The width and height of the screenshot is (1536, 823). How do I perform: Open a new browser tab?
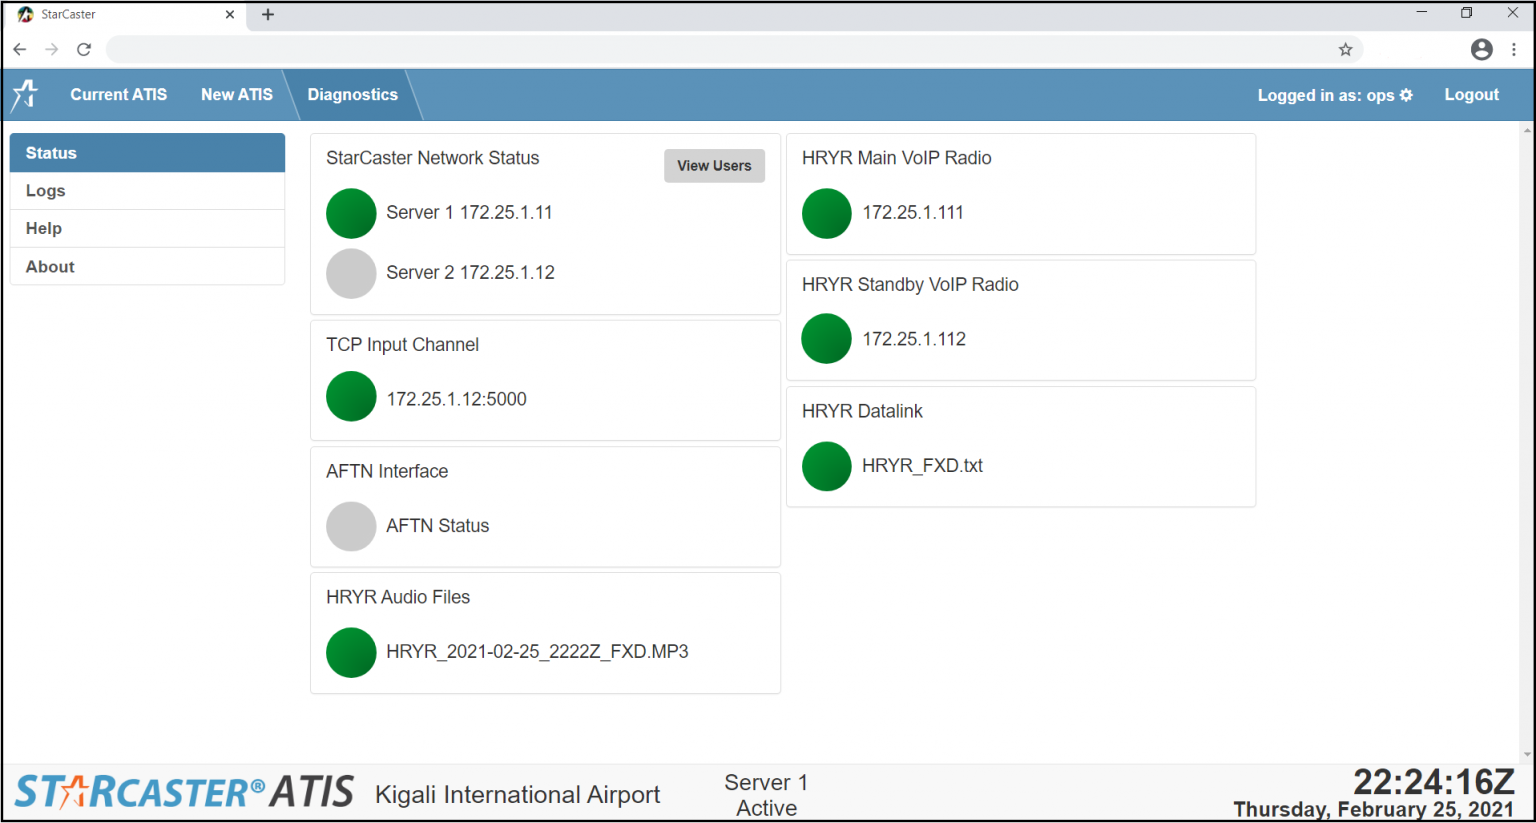pos(268,15)
